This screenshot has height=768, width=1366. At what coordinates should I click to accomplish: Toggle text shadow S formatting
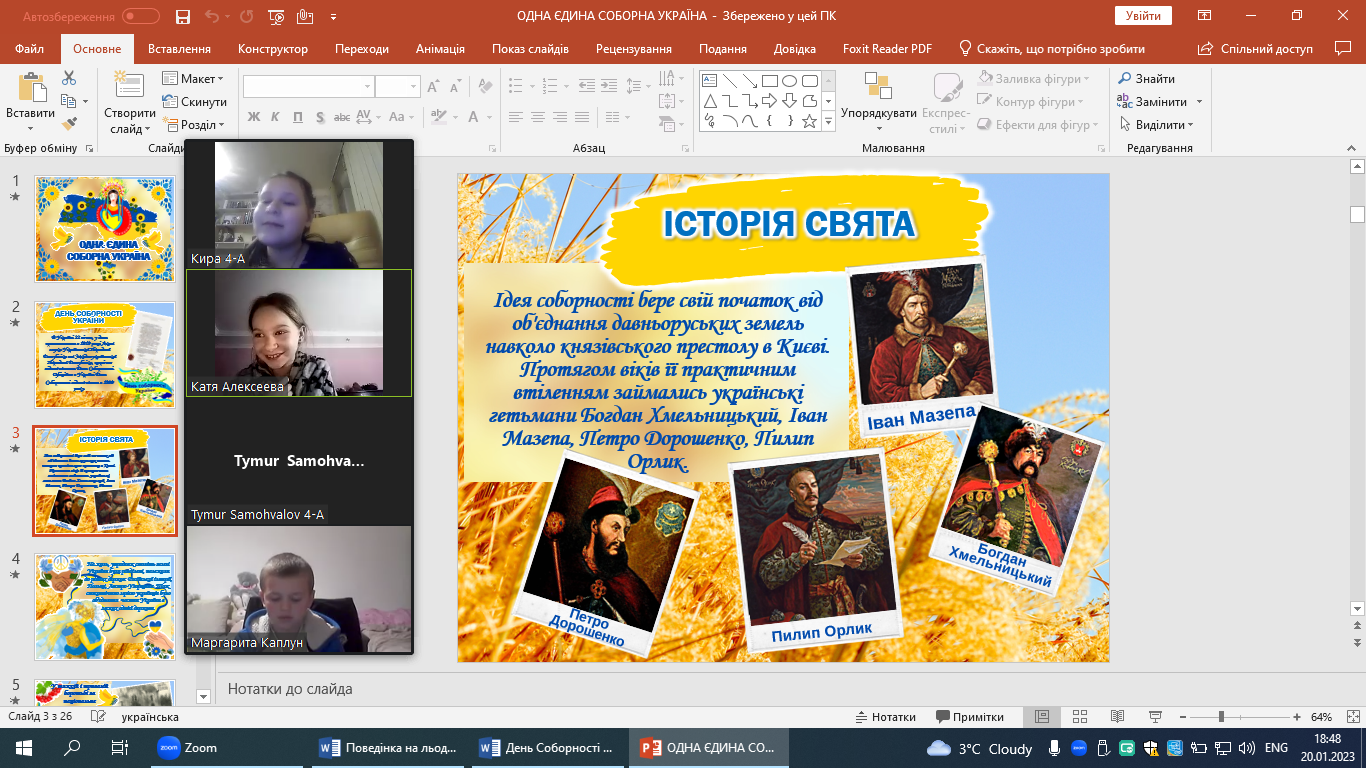pyautogui.click(x=319, y=117)
